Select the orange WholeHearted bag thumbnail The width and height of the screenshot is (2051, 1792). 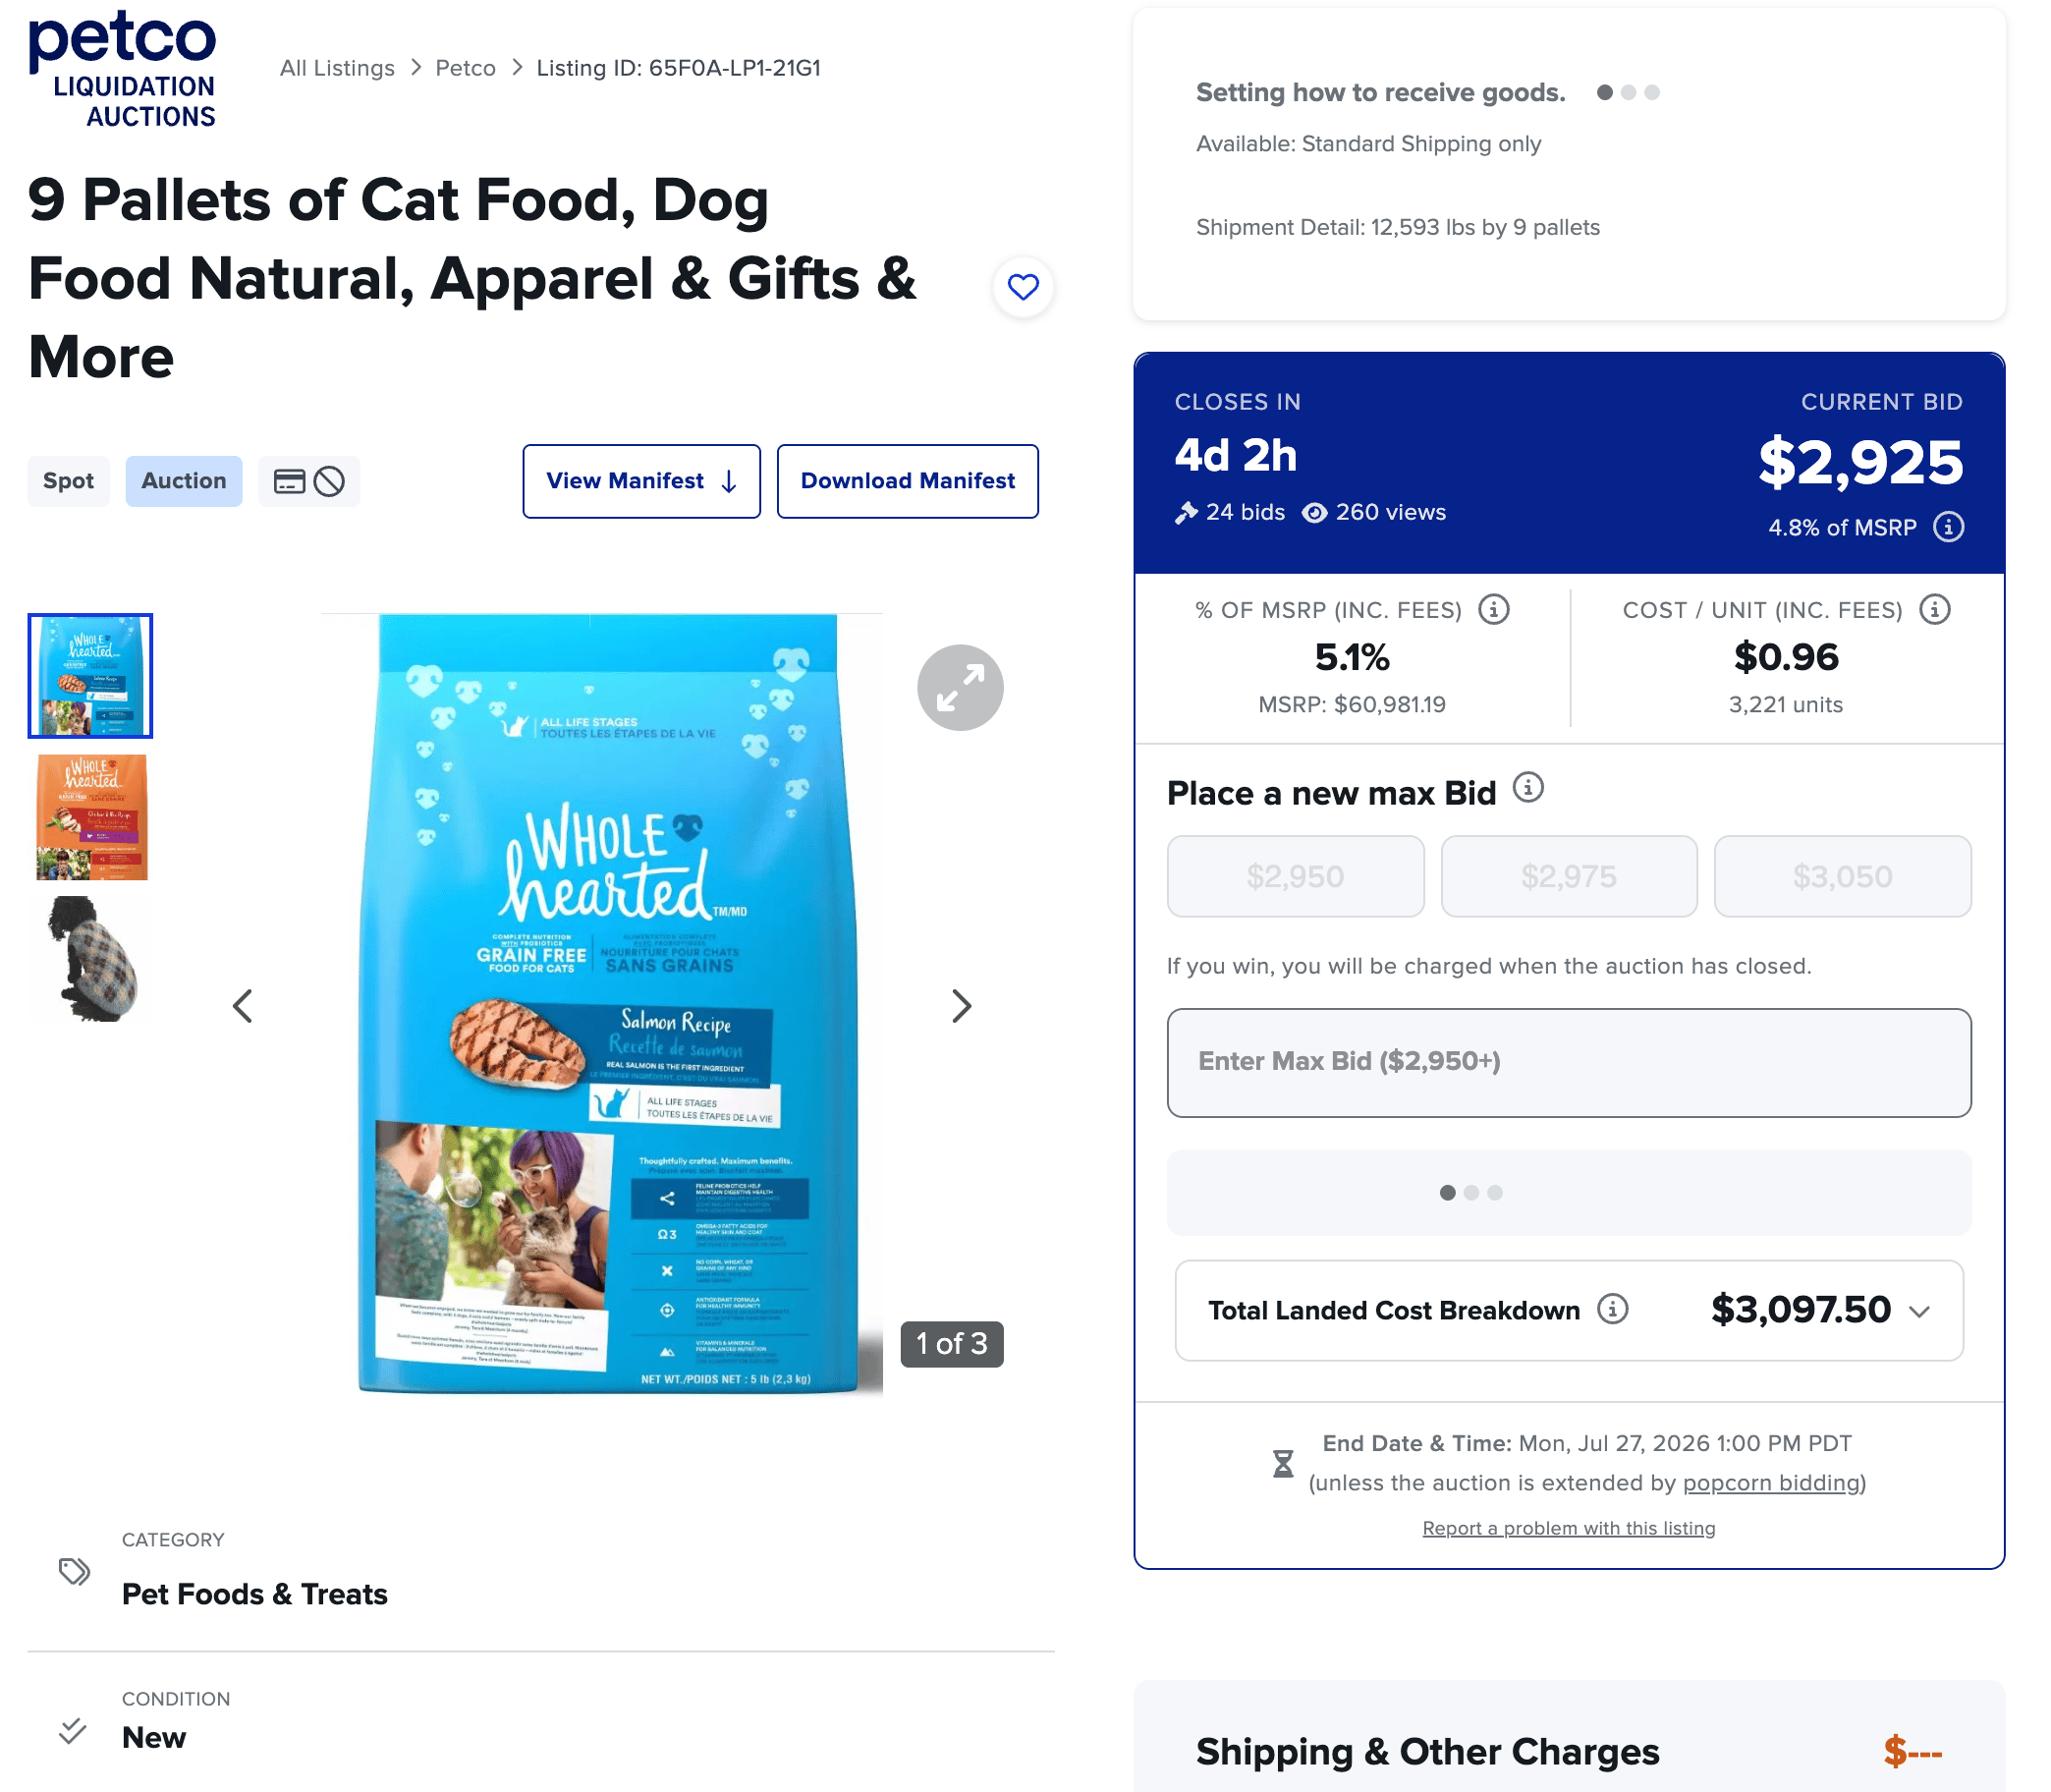click(91, 817)
